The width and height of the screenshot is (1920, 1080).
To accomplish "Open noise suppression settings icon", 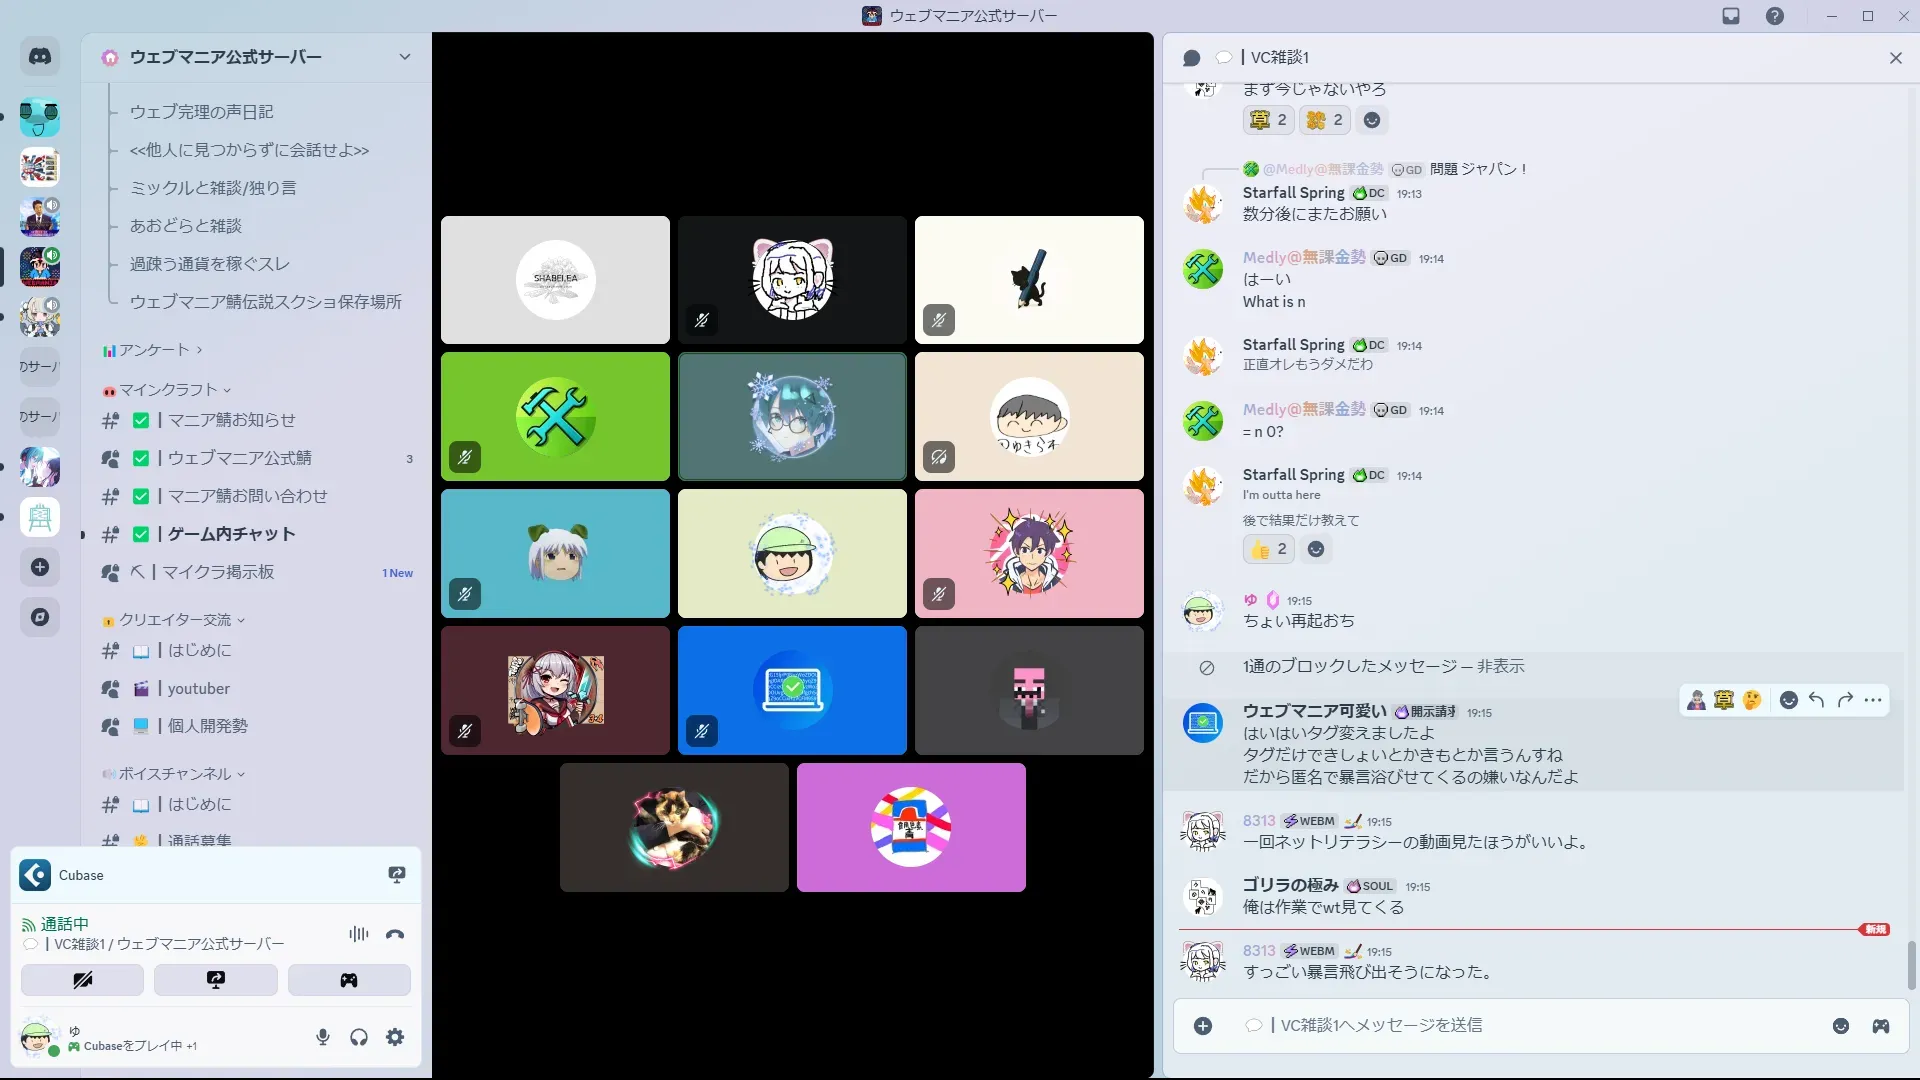I will click(358, 934).
